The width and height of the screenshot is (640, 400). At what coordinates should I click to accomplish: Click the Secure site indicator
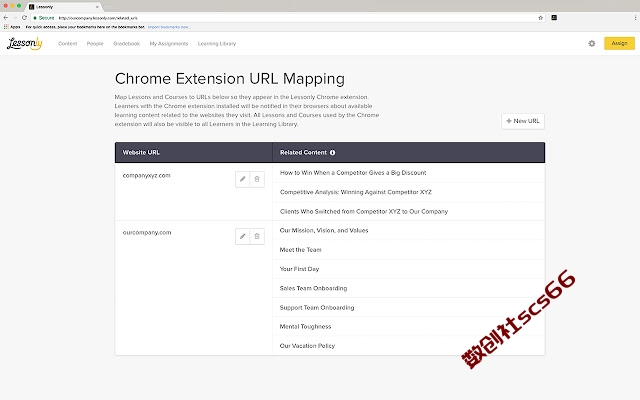(44, 18)
